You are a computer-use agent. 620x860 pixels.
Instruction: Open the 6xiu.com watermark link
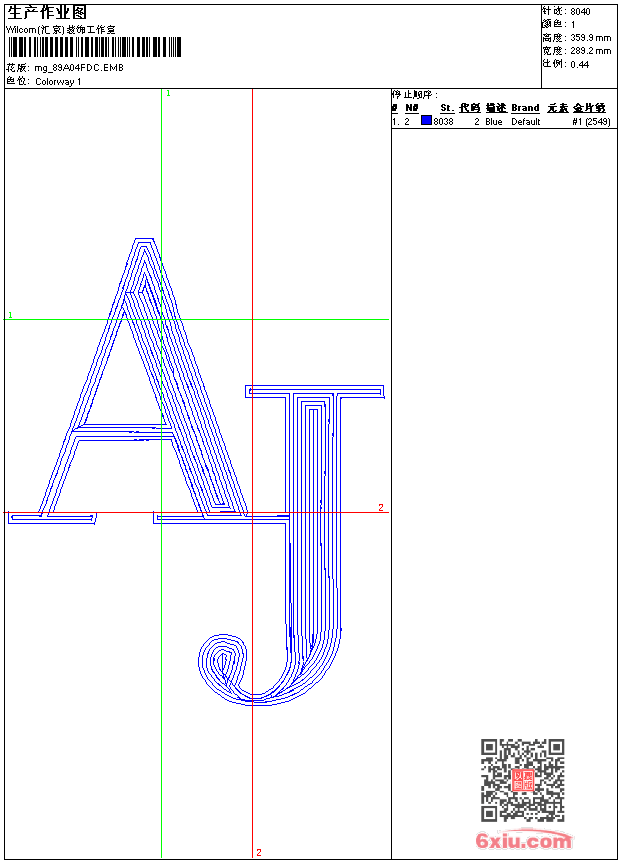click(x=523, y=841)
